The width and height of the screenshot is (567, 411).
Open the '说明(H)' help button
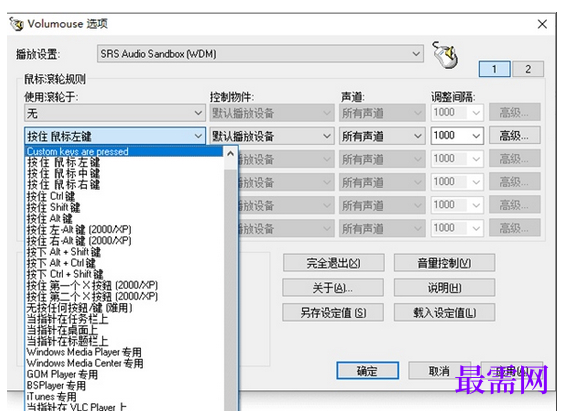tap(444, 288)
